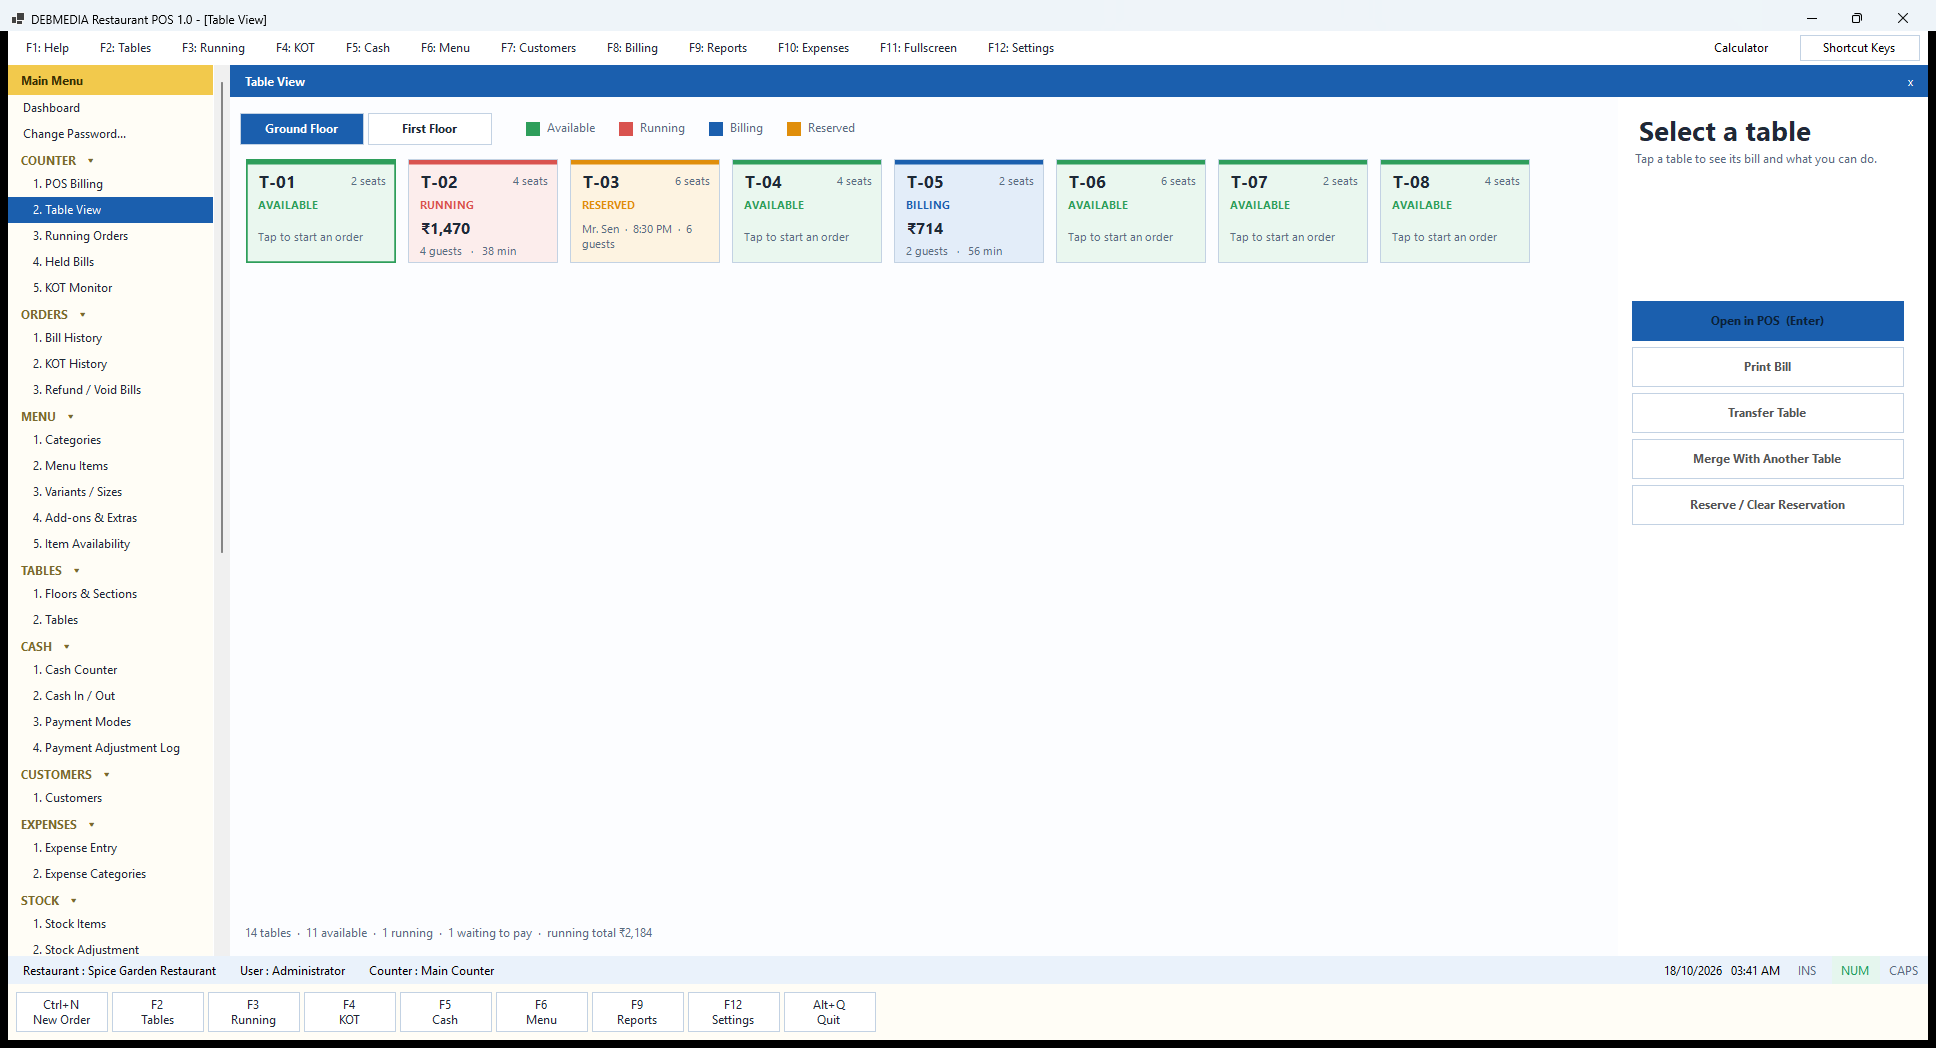Open Add-ons & Extras
Screen dimensions: 1936x1048
point(110,518)
